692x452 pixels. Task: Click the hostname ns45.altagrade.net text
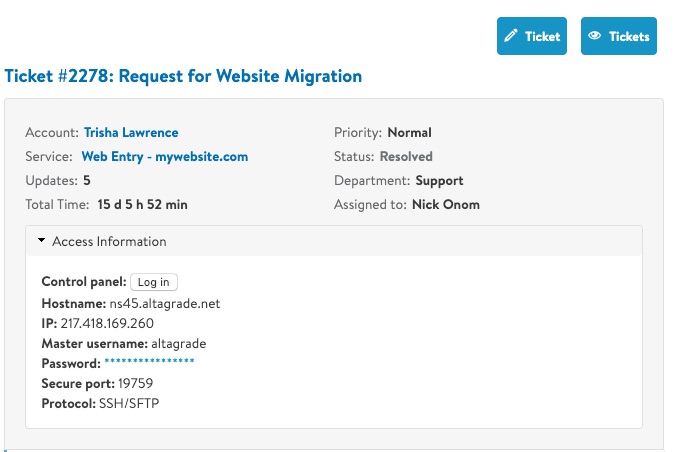click(x=165, y=304)
